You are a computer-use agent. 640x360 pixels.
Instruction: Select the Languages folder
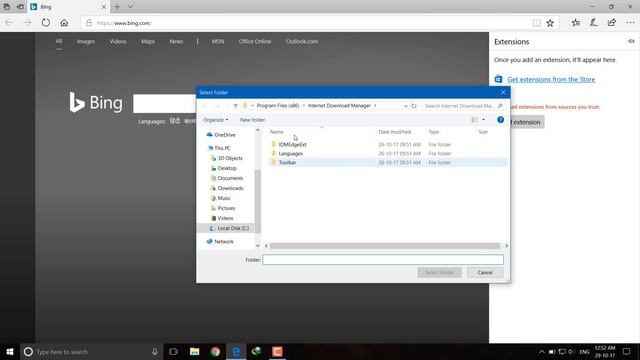pyautogui.click(x=291, y=153)
